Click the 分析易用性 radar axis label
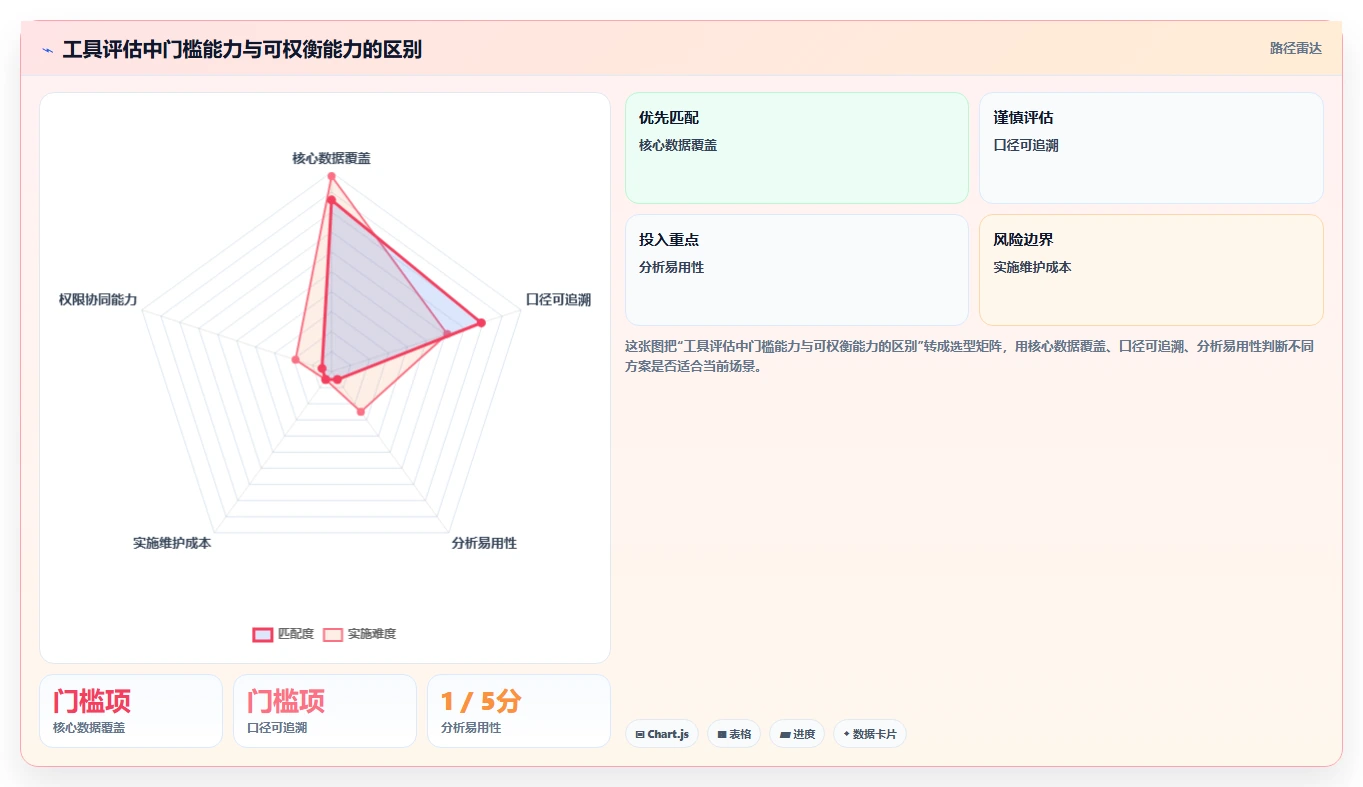 tap(484, 543)
